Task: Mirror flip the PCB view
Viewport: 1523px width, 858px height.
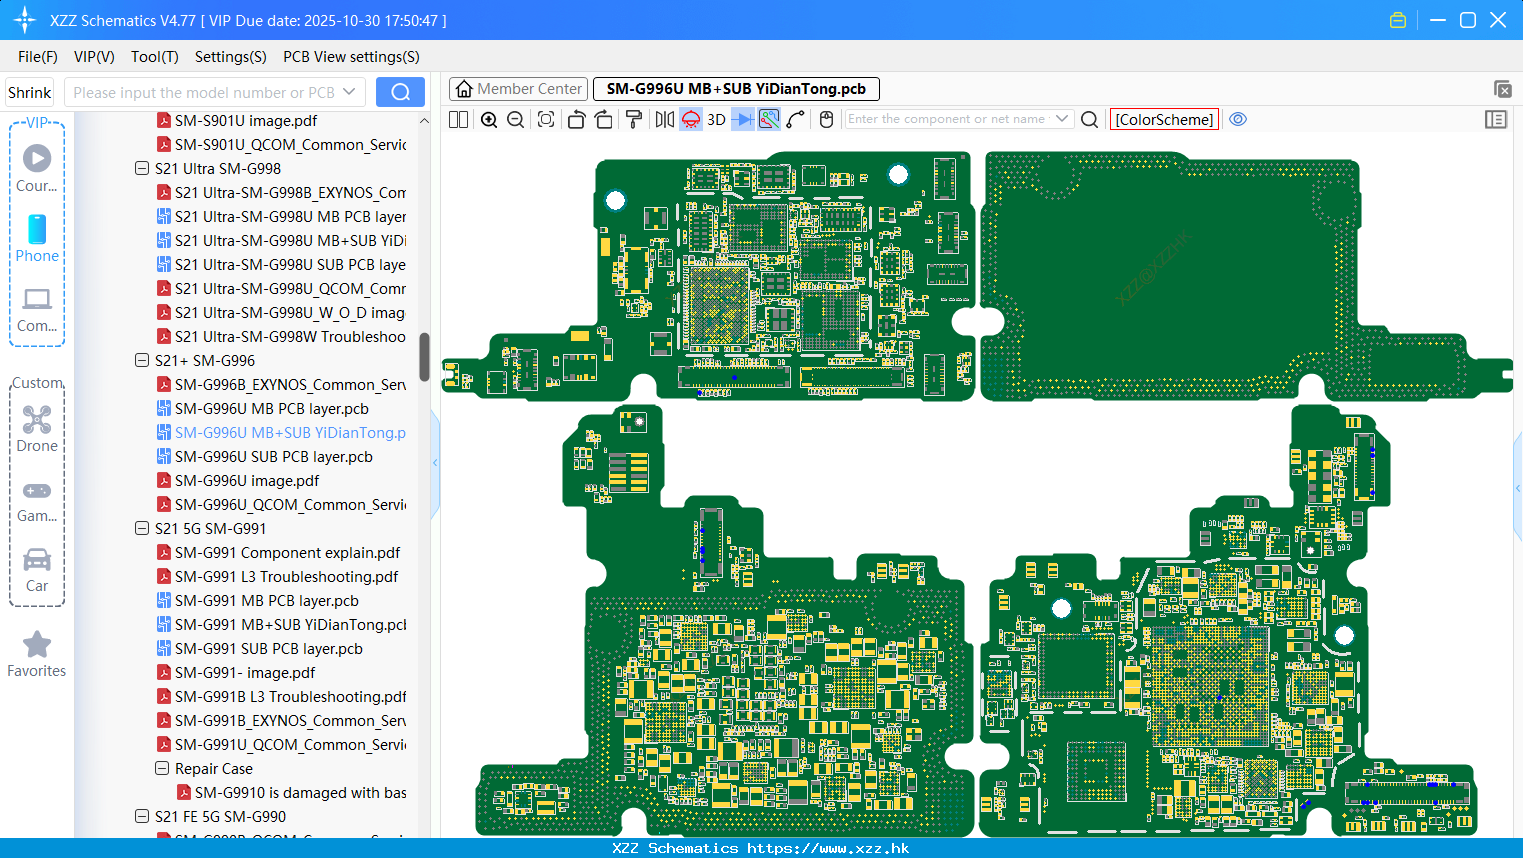Action: click(x=664, y=119)
